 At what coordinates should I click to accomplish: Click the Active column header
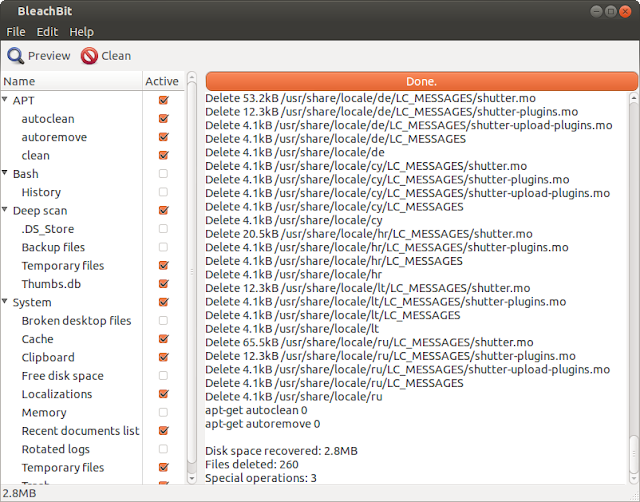pyautogui.click(x=163, y=81)
